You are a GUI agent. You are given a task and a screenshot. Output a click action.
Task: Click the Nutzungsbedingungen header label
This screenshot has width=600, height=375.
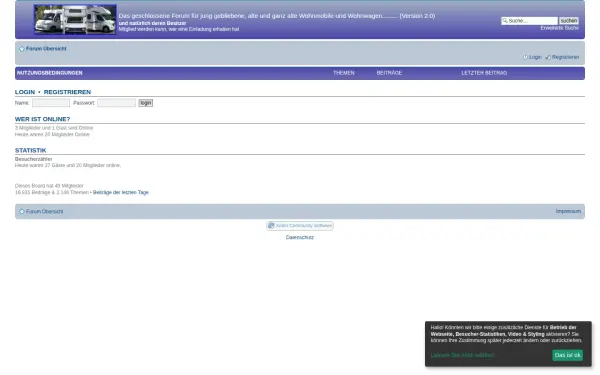(49, 73)
